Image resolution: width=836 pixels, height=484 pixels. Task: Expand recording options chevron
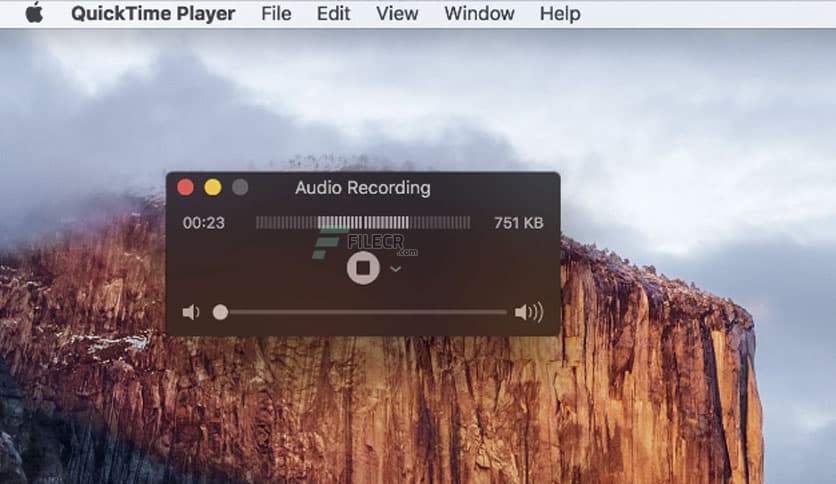pyautogui.click(x=396, y=269)
